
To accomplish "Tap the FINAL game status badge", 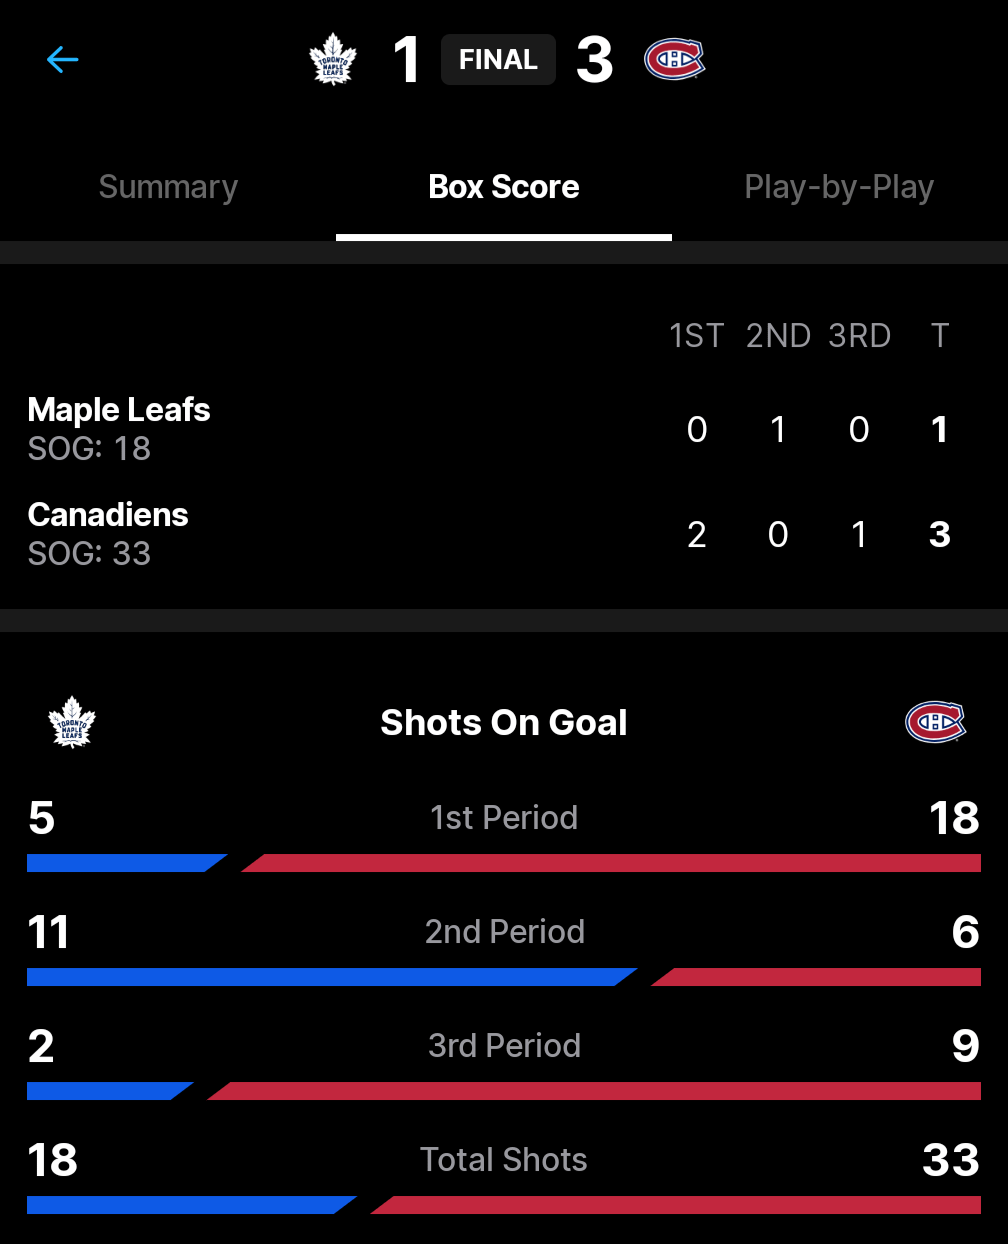I will click(x=498, y=60).
